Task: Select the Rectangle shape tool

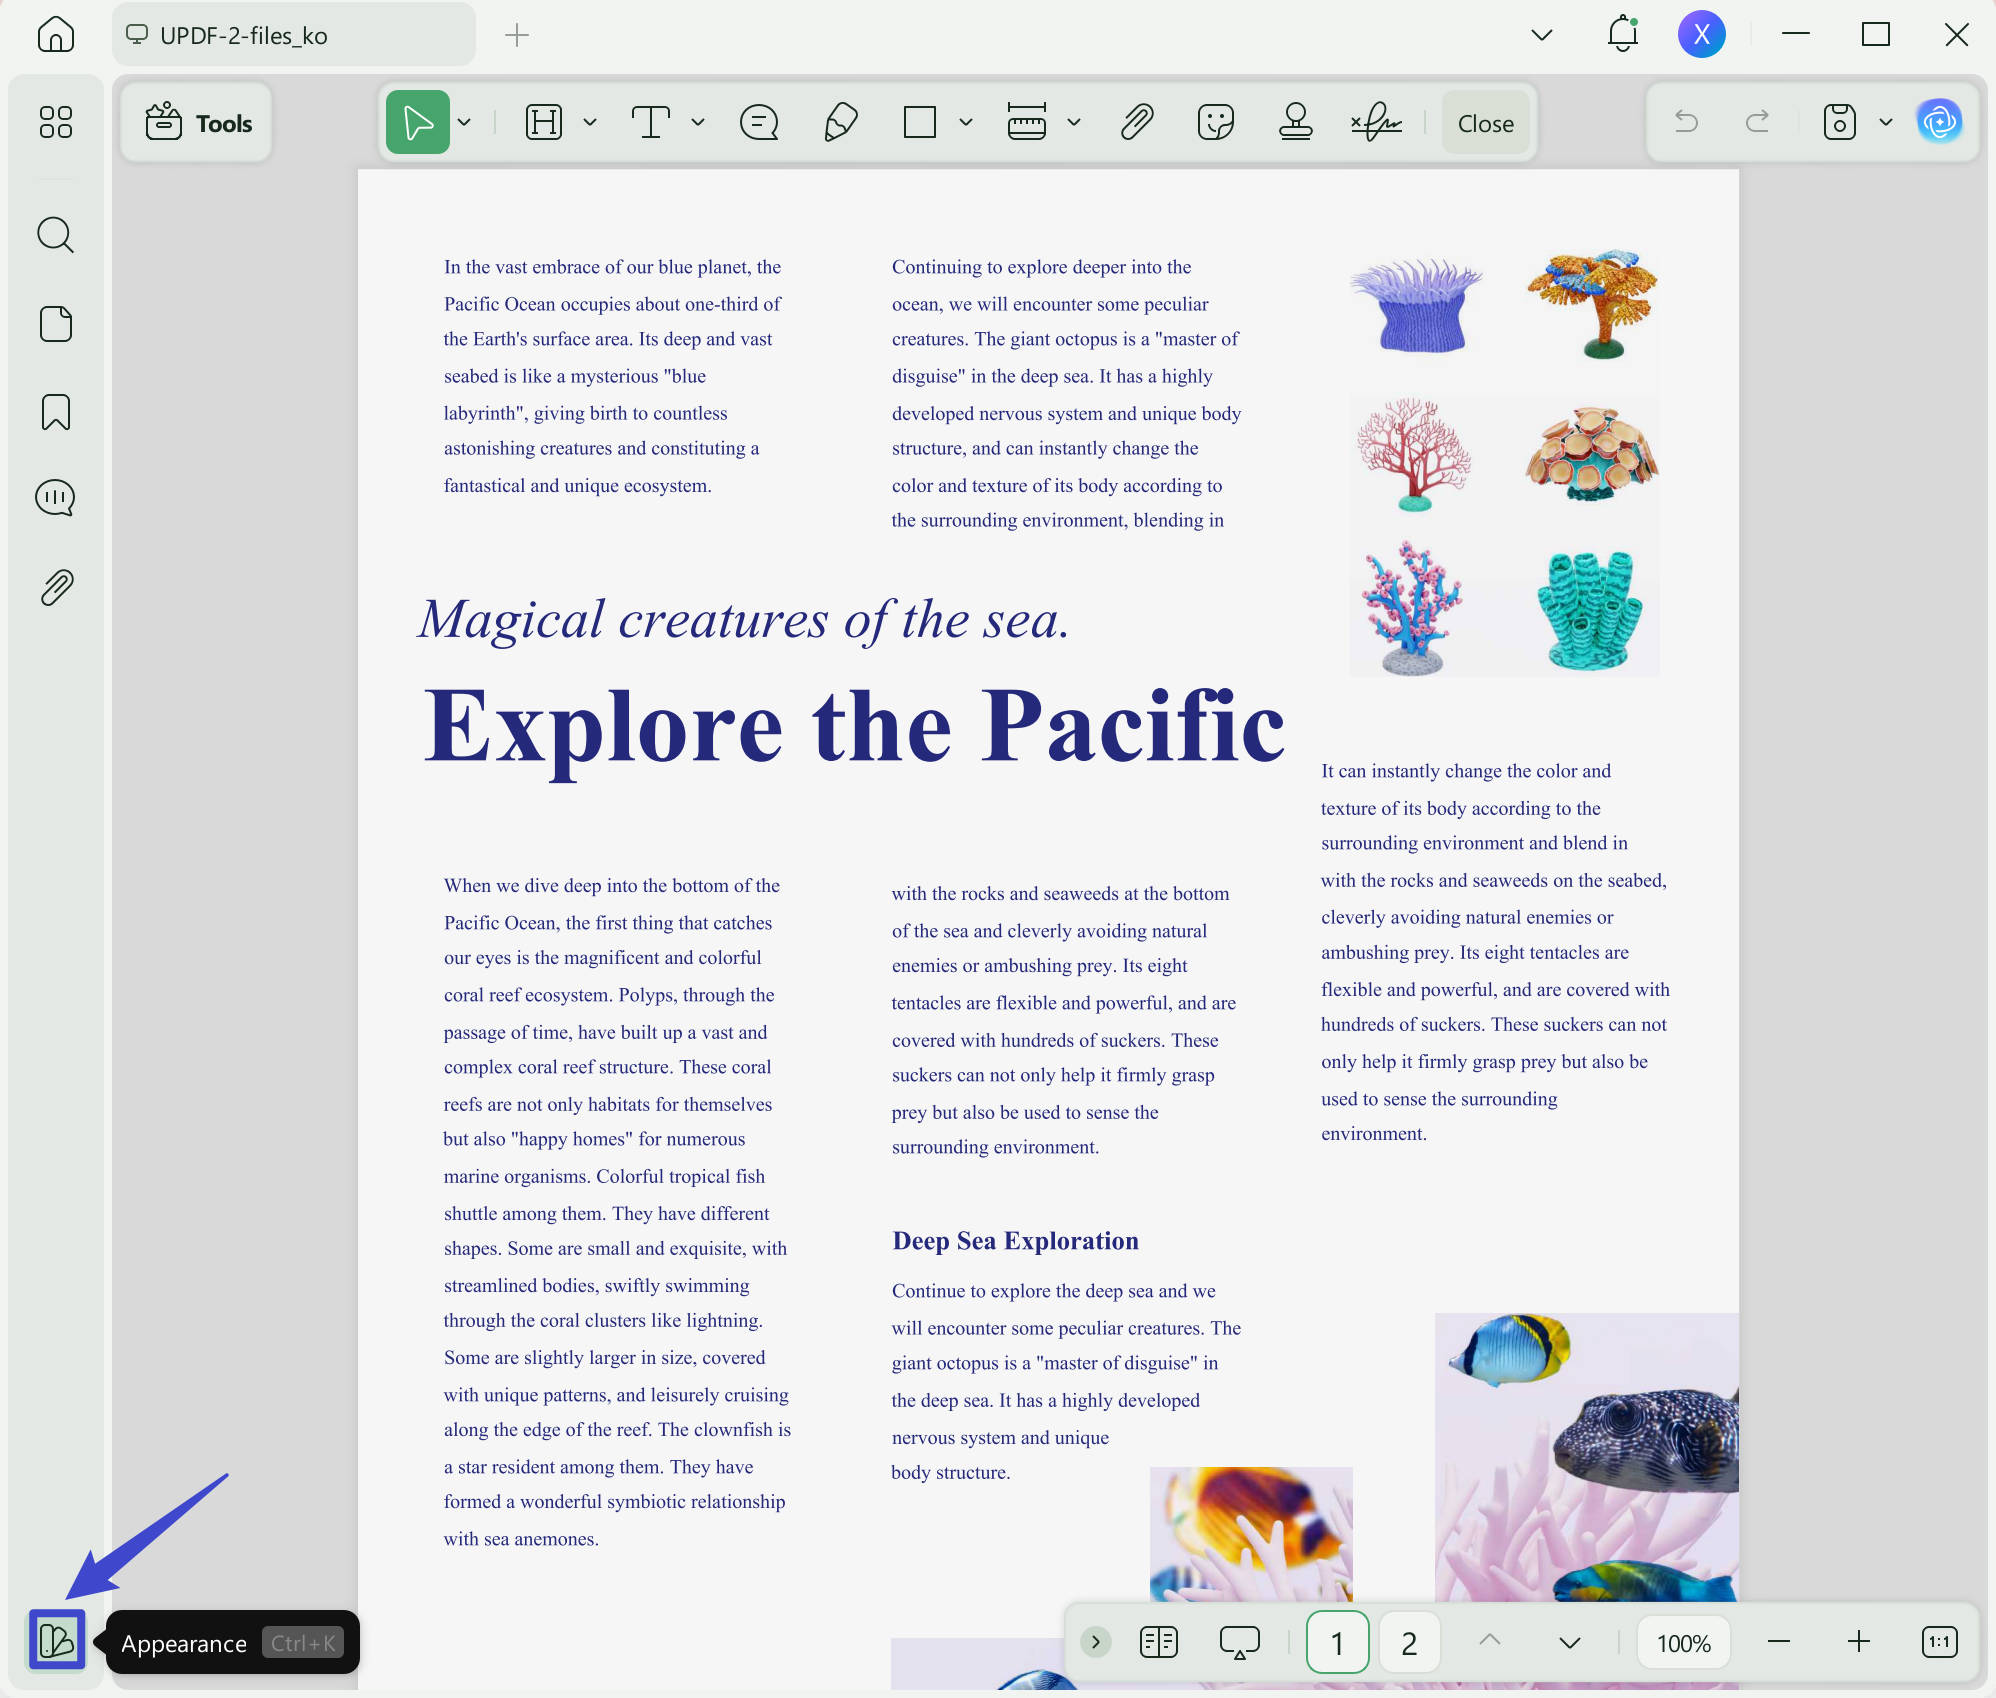Action: click(920, 123)
